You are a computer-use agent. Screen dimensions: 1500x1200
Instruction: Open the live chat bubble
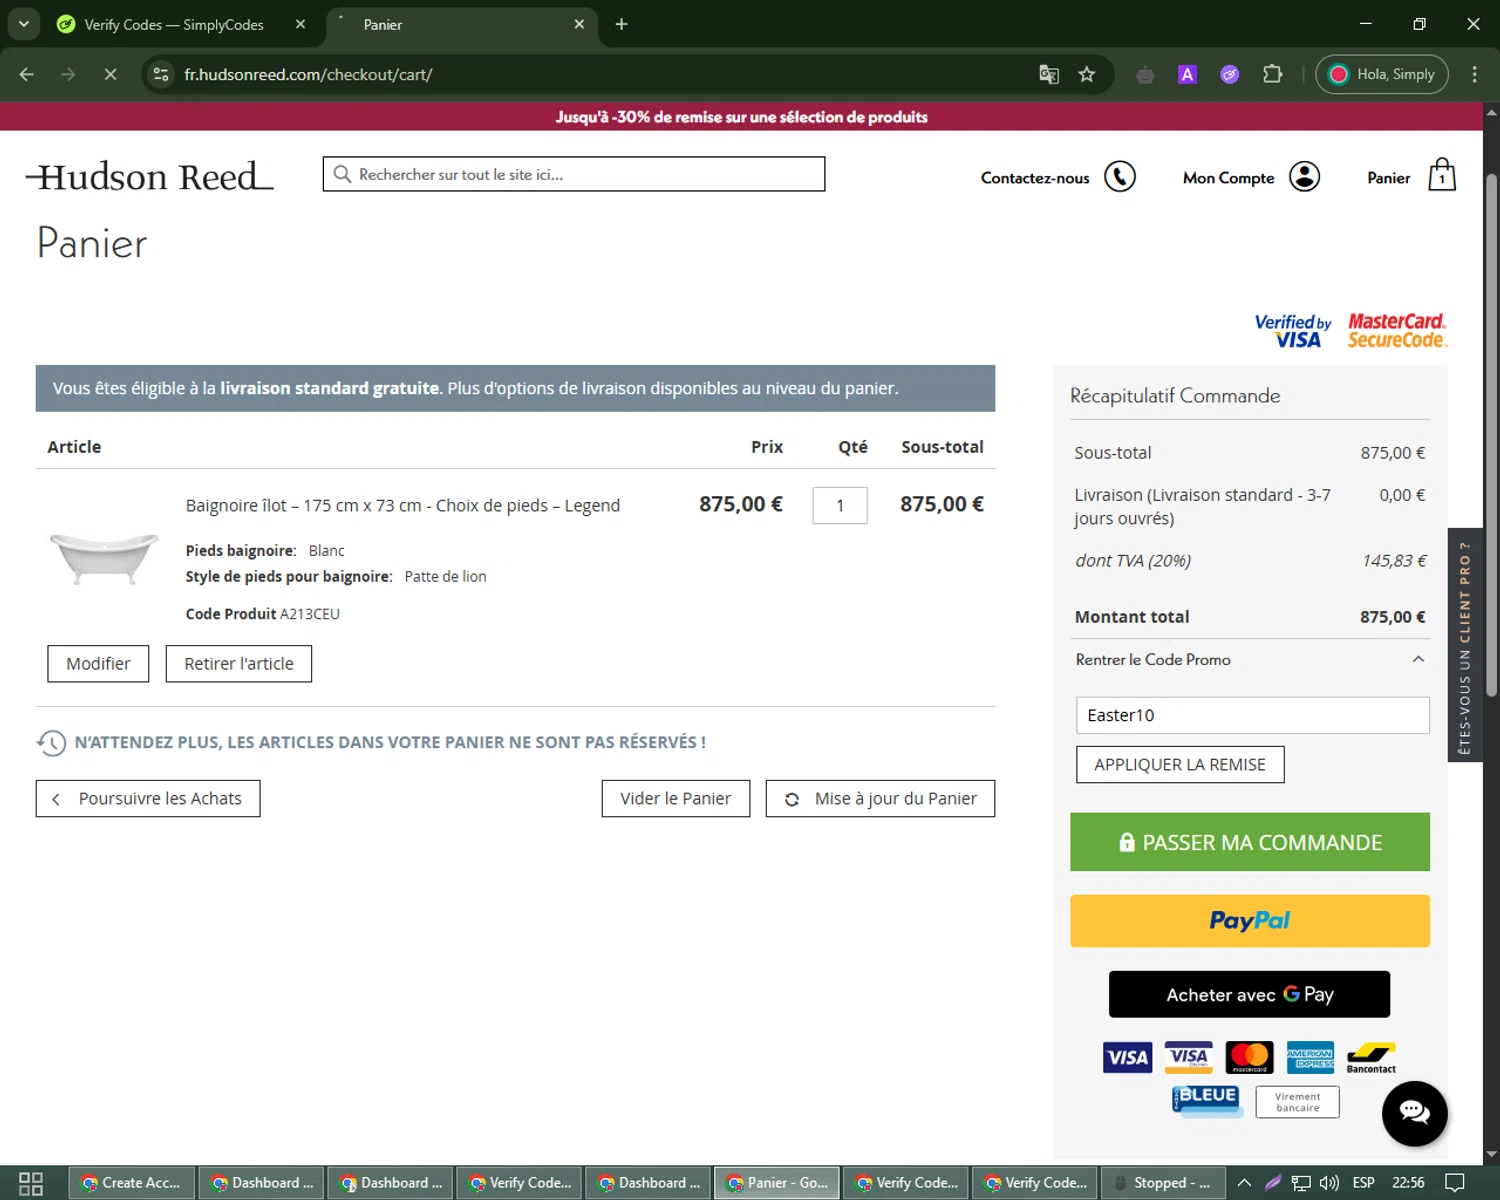tap(1414, 1113)
